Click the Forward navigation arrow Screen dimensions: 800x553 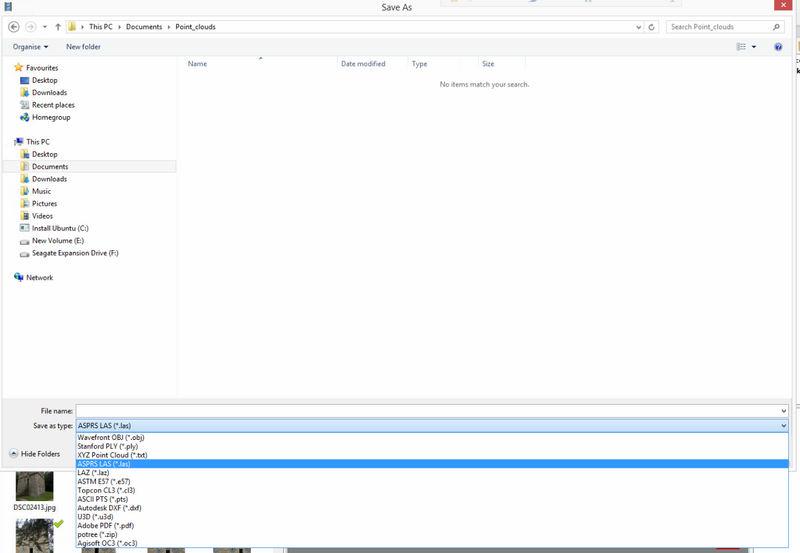(31, 27)
